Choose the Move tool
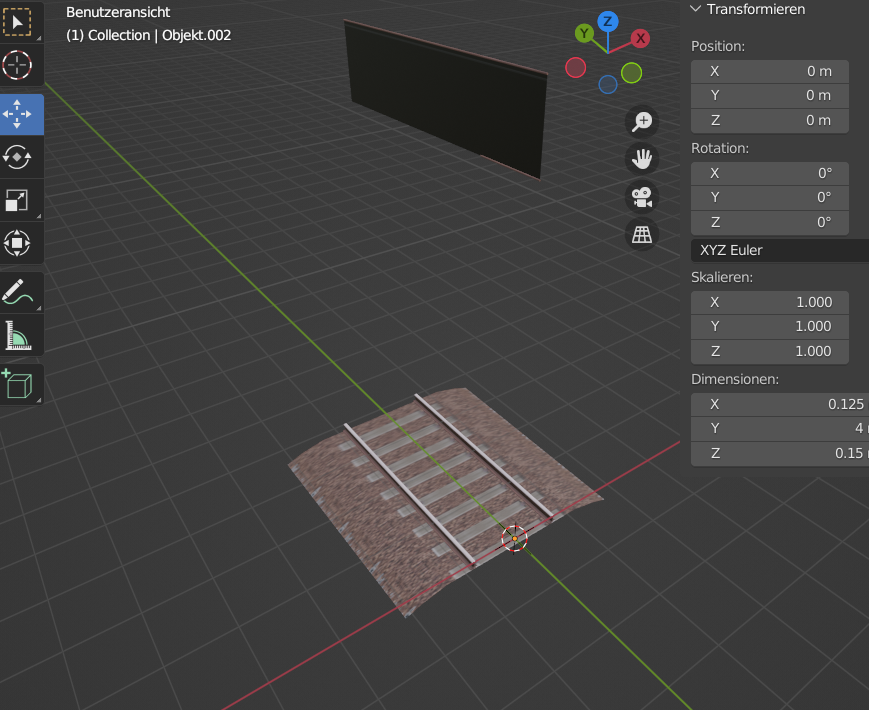869x710 pixels. [18, 114]
